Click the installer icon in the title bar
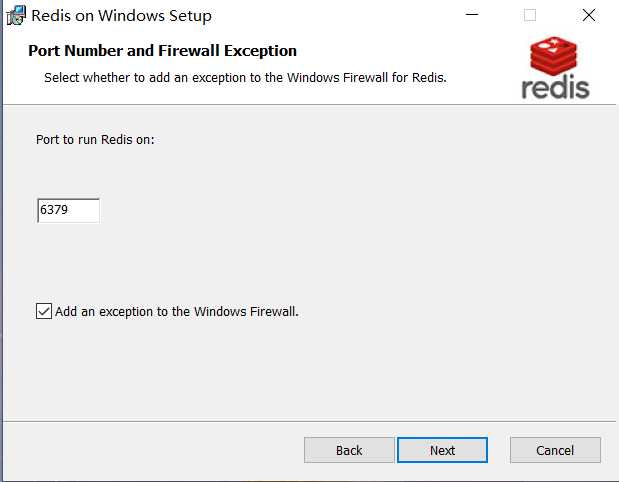Image resolution: width=619 pixels, height=482 pixels. (16, 15)
